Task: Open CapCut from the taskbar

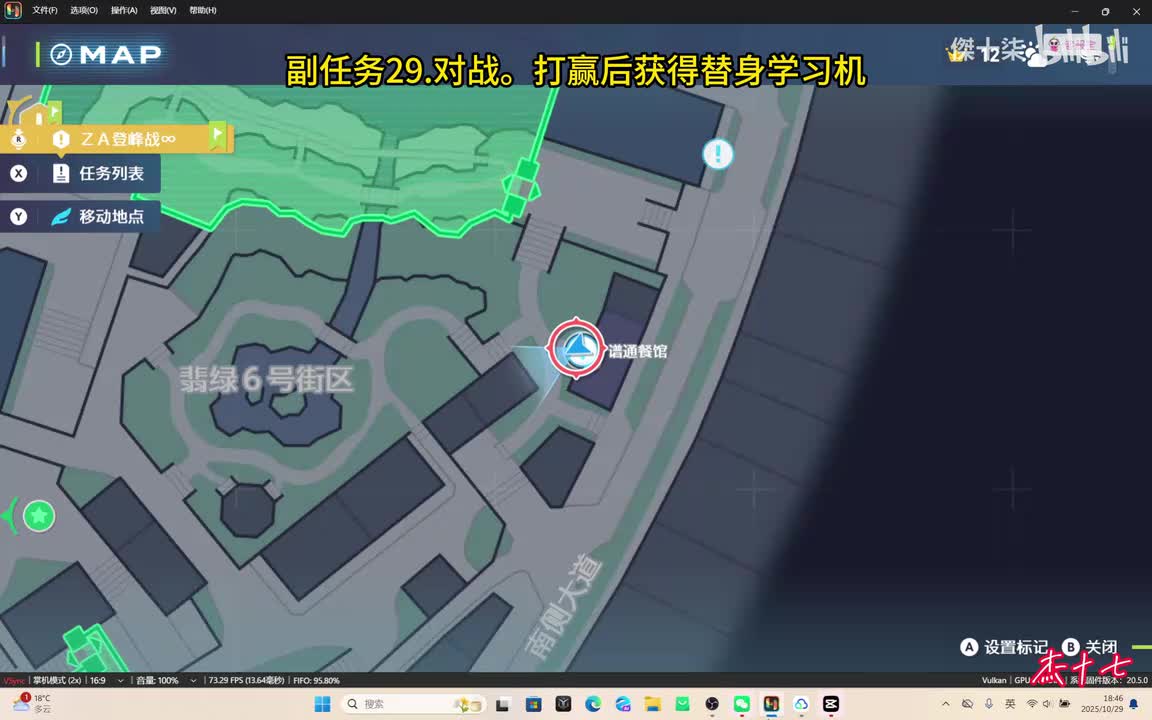Action: (831, 704)
